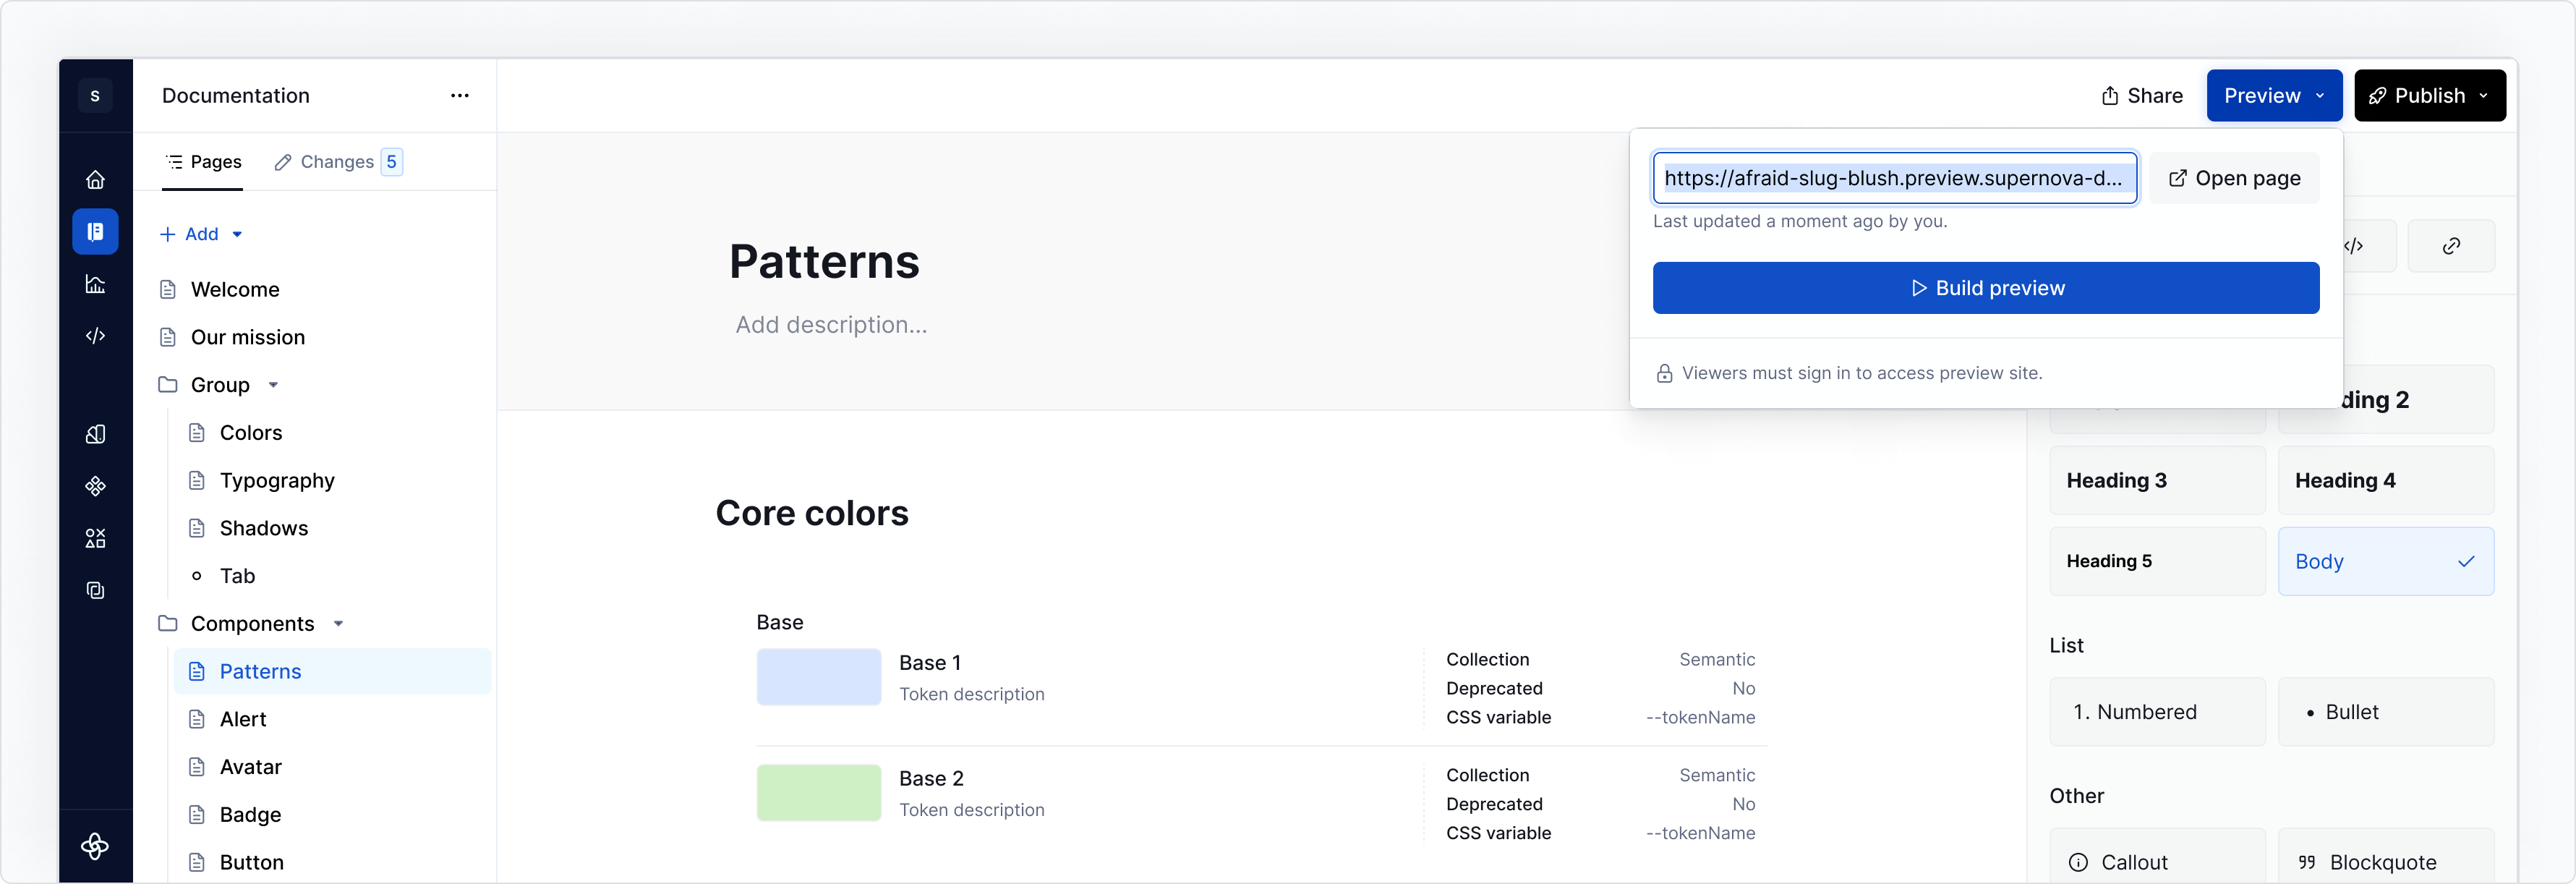Select the Assets icon in the left sidebar
This screenshot has width=2576, height=884.
tap(95, 538)
